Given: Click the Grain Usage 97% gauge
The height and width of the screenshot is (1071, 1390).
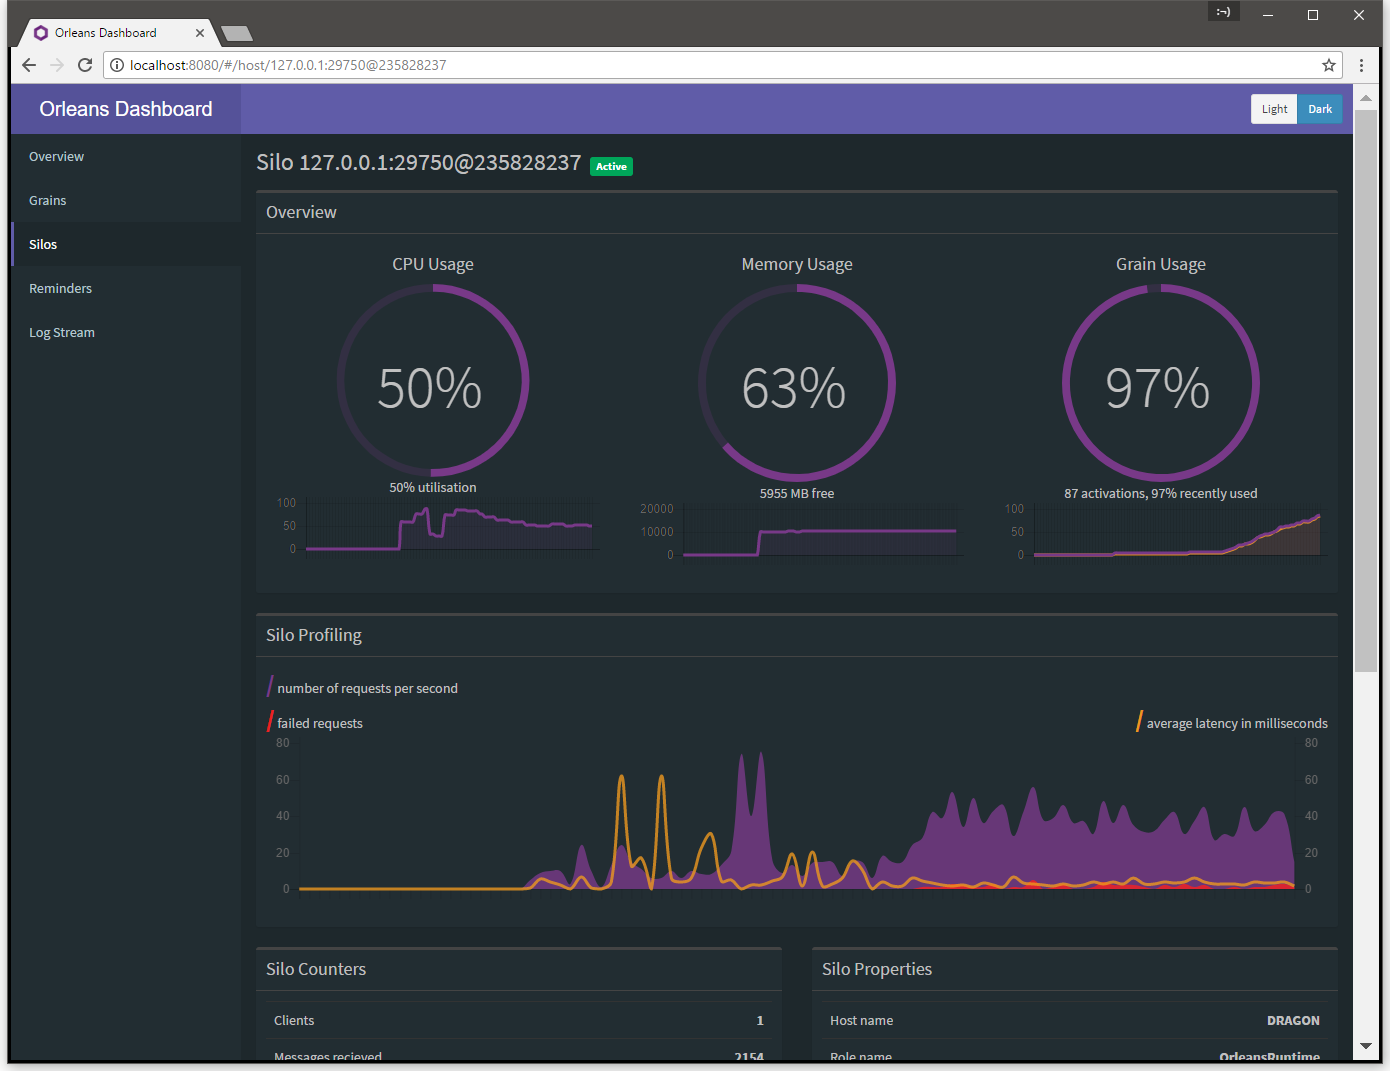Looking at the screenshot, I should coord(1160,381).
